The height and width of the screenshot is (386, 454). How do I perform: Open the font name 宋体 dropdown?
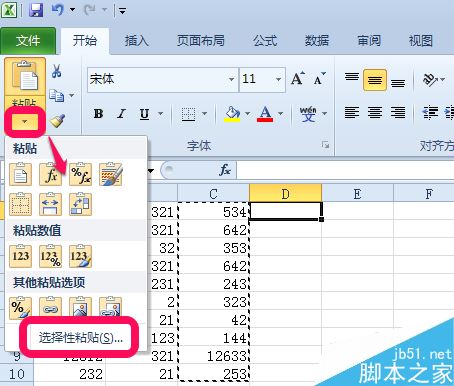click(231, 79)
